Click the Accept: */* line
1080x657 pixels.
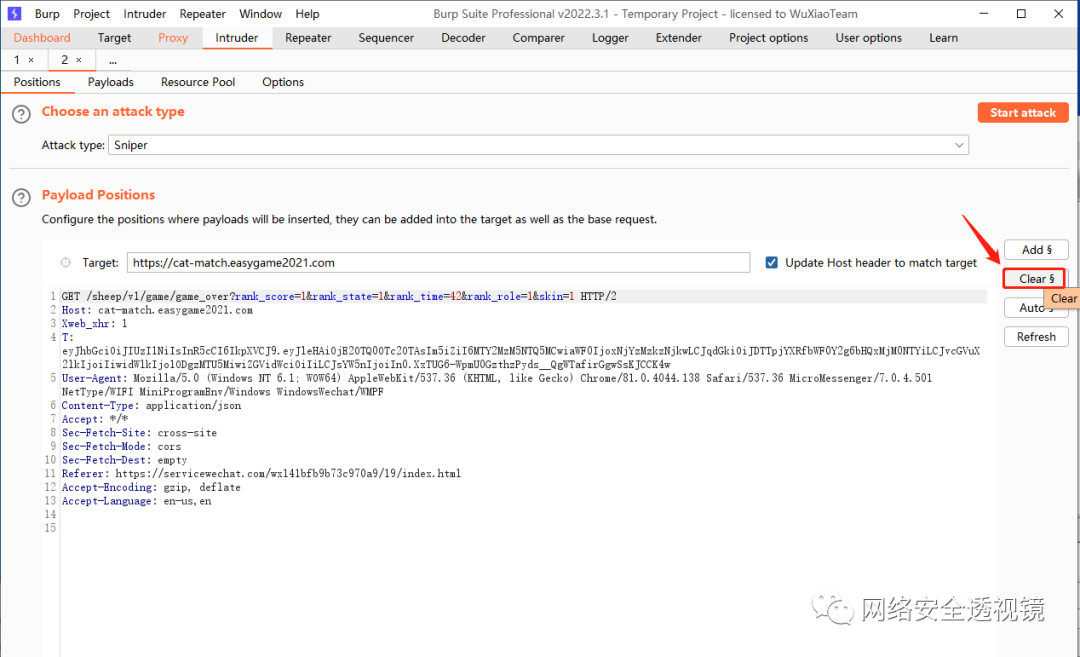95,419
